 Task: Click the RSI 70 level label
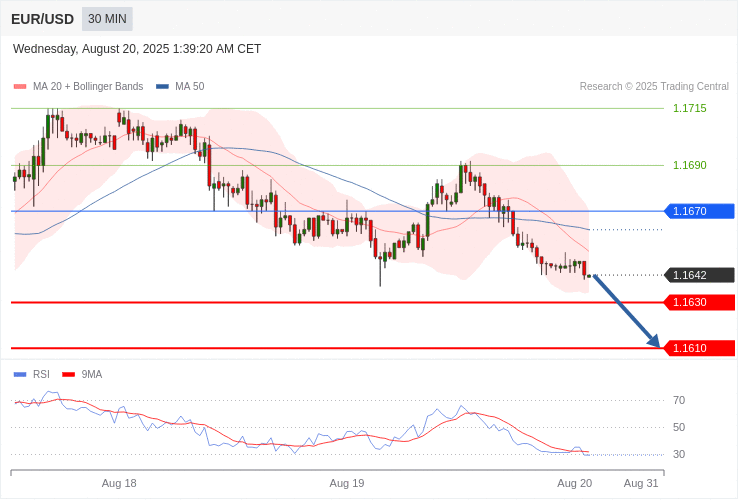679,401
